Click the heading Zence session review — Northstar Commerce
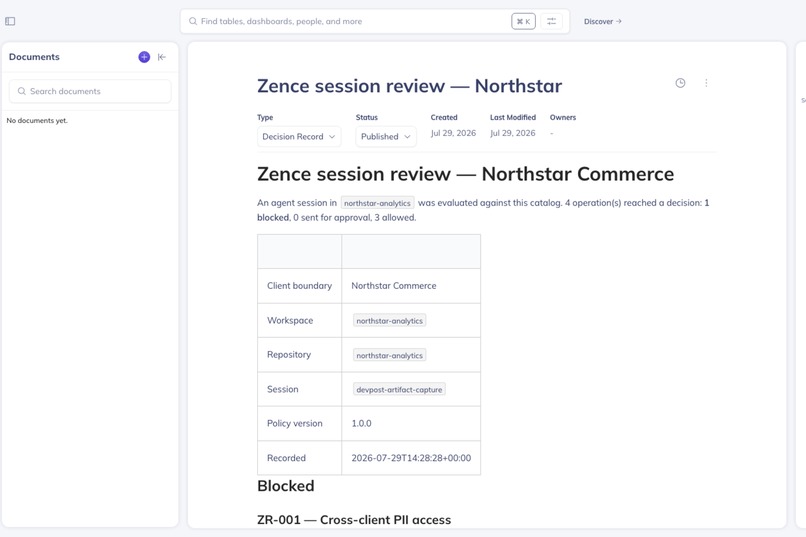Screen dimensions: 806x537 click(x=465, y=174)
